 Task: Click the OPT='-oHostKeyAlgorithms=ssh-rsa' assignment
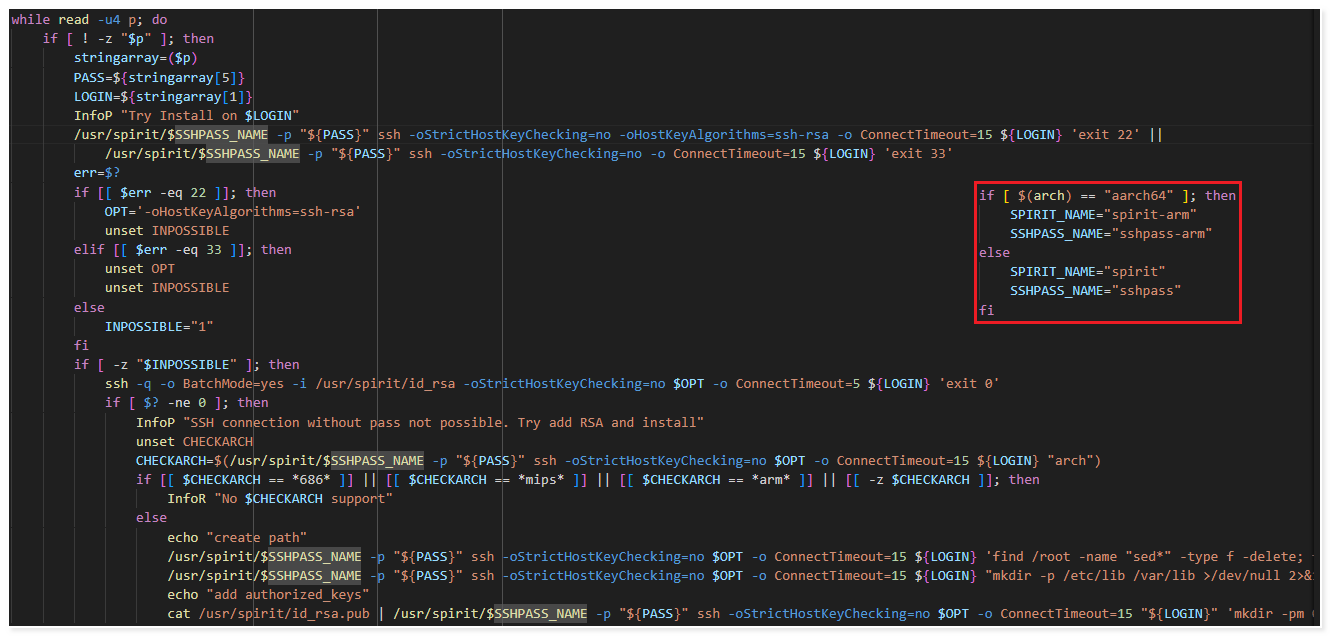coord(232,211)
